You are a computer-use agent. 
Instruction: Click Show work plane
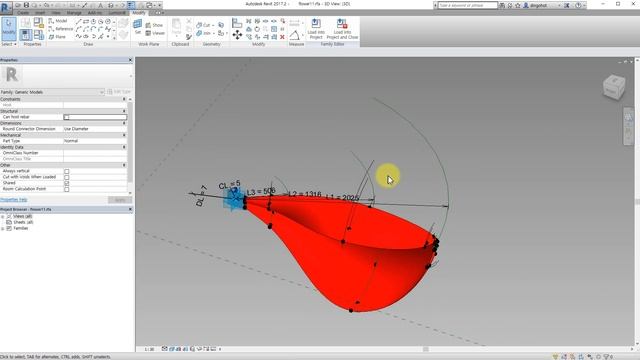(154, 25)
